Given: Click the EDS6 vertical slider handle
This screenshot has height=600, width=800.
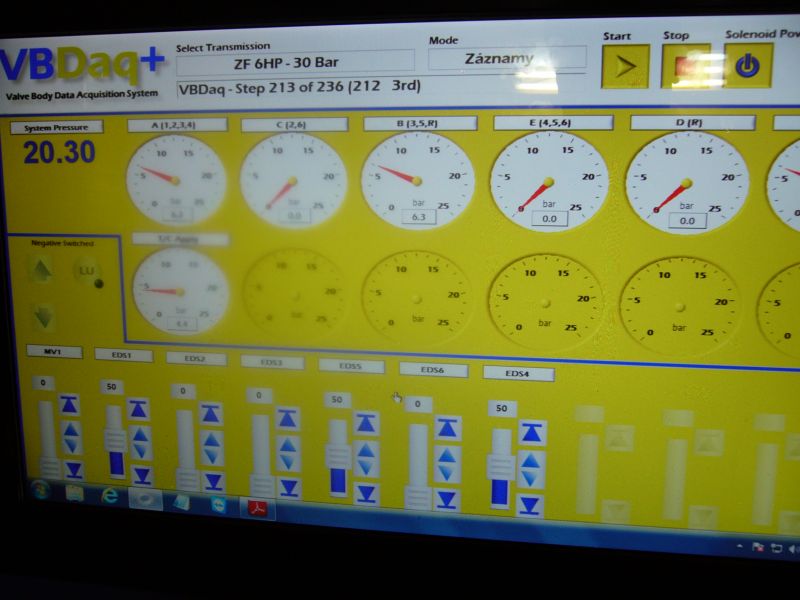Looking at the screenshot, I should coord(418,497).
